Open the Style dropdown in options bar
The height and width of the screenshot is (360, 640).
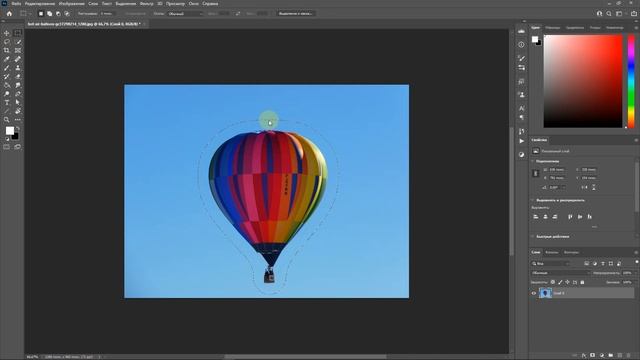click(185, 13)
